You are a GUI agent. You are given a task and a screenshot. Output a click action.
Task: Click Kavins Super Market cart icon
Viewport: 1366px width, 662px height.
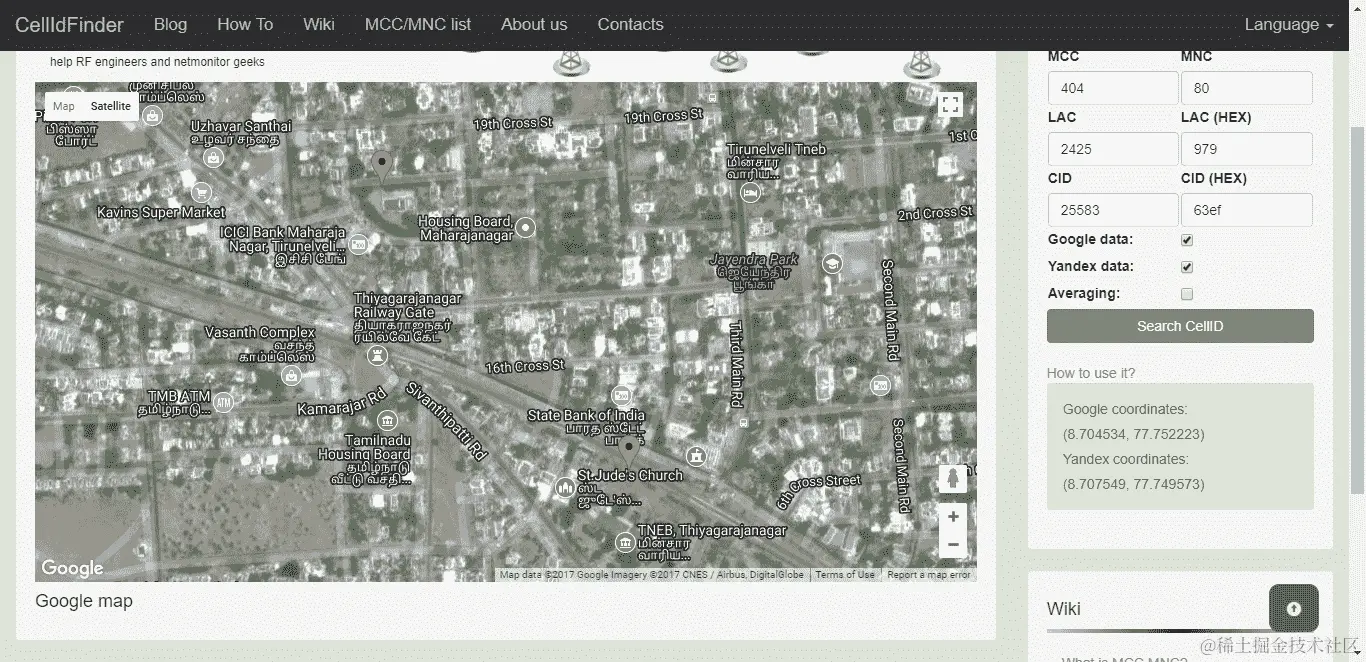(201, 192)
